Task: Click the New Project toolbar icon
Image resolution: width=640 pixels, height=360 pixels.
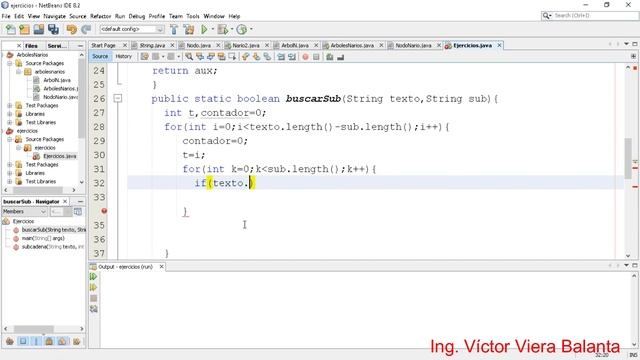Action: click(24, 29)
